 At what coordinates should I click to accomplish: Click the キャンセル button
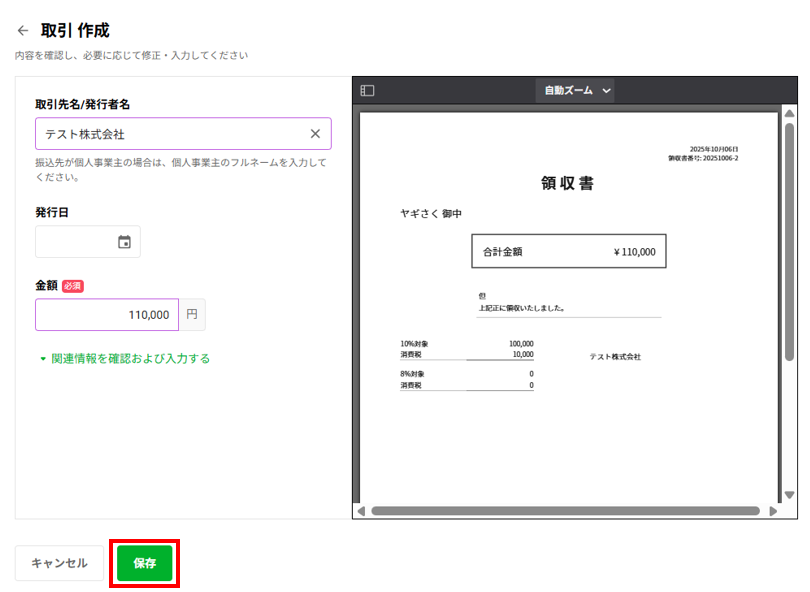pos(59,563)
